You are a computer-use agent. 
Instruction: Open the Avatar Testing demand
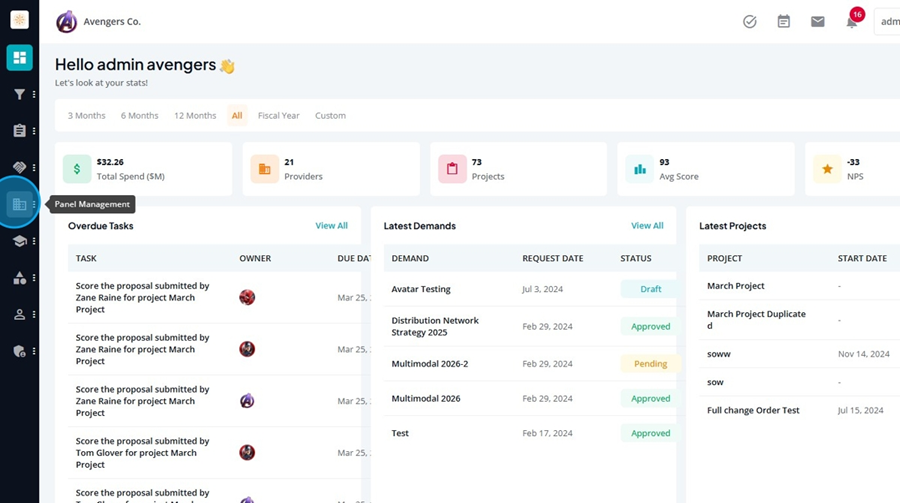(421, 289)
